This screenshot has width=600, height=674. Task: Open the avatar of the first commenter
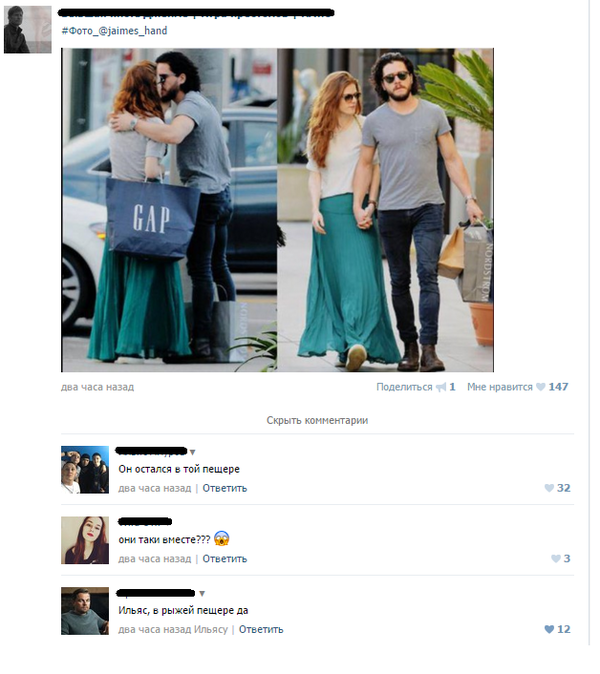click(x=85, y=470)
